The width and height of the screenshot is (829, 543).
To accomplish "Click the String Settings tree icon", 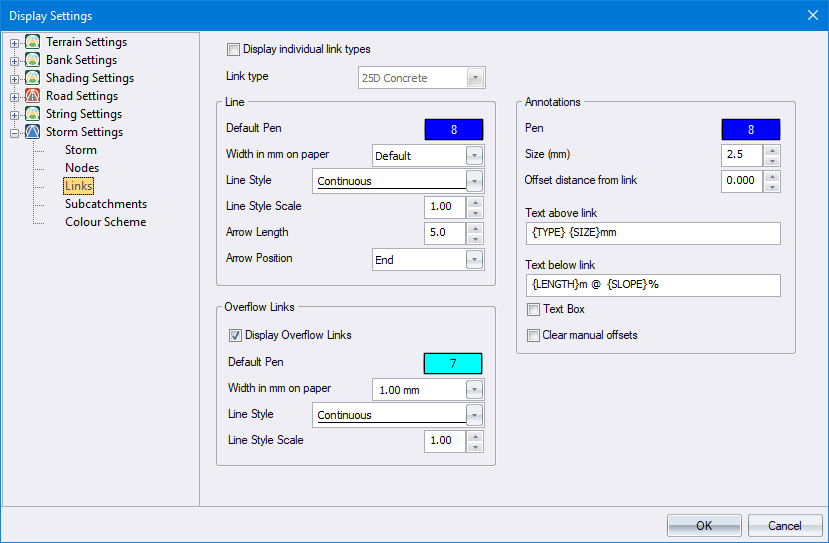I will (x=33, y=114).
